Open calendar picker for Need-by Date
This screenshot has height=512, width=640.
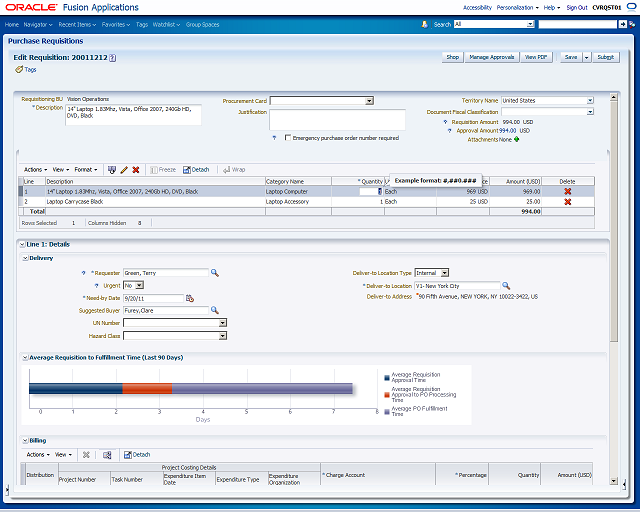190,298
